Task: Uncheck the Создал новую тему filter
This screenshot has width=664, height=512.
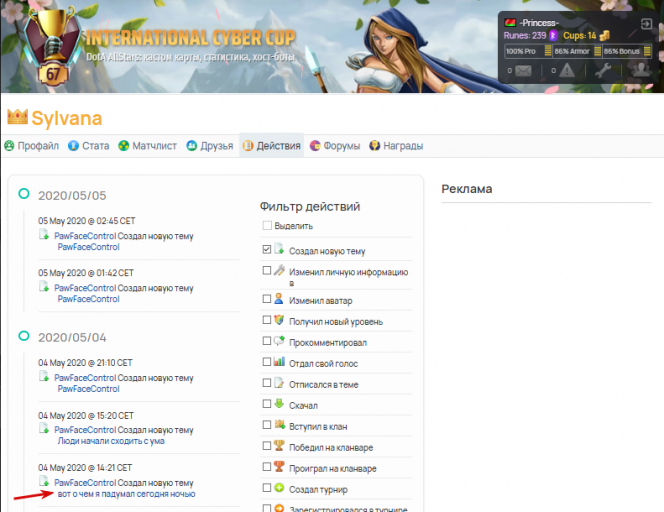Action: 267,249
